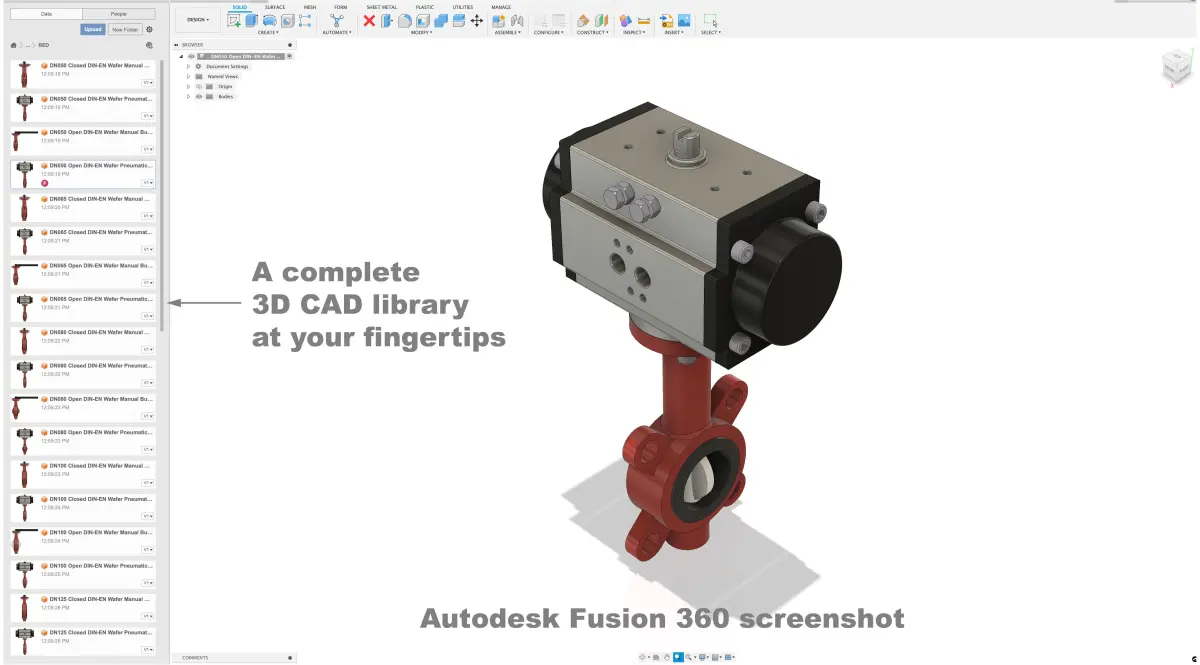1200x665 pixels.
Task: Click the data panel vertical scrollbar
Action: pyautogui.click(x=162, y=195)
